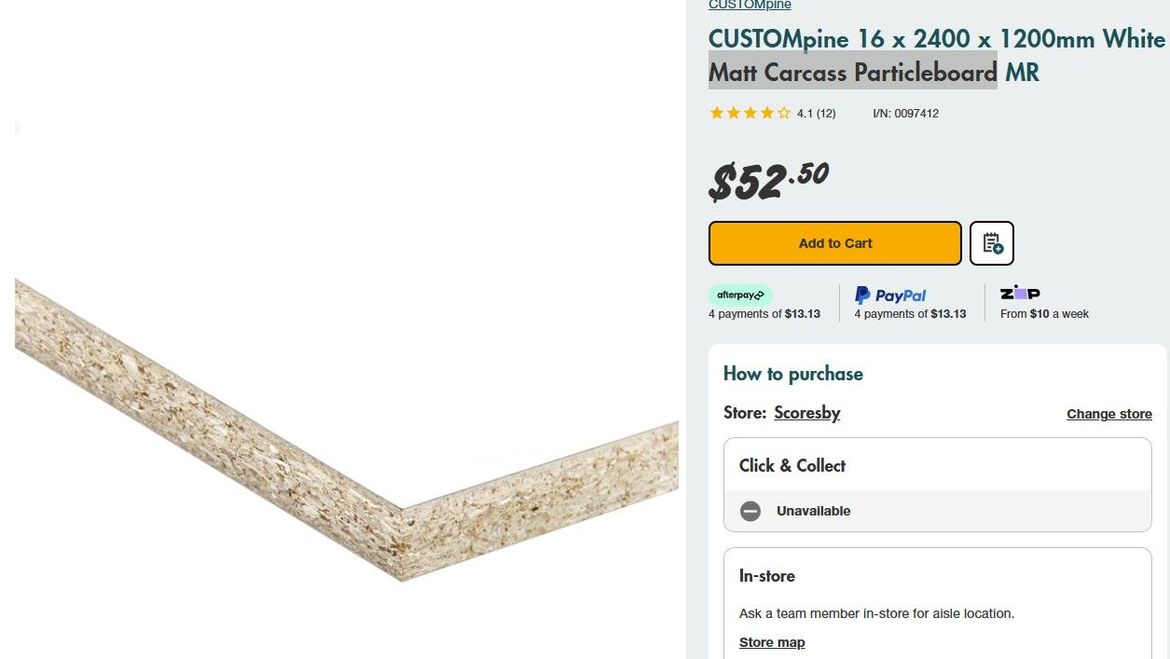1170x659 pixels.
Task: Click Afterpay's 4 payments text
Action: [x=765, y=313]
